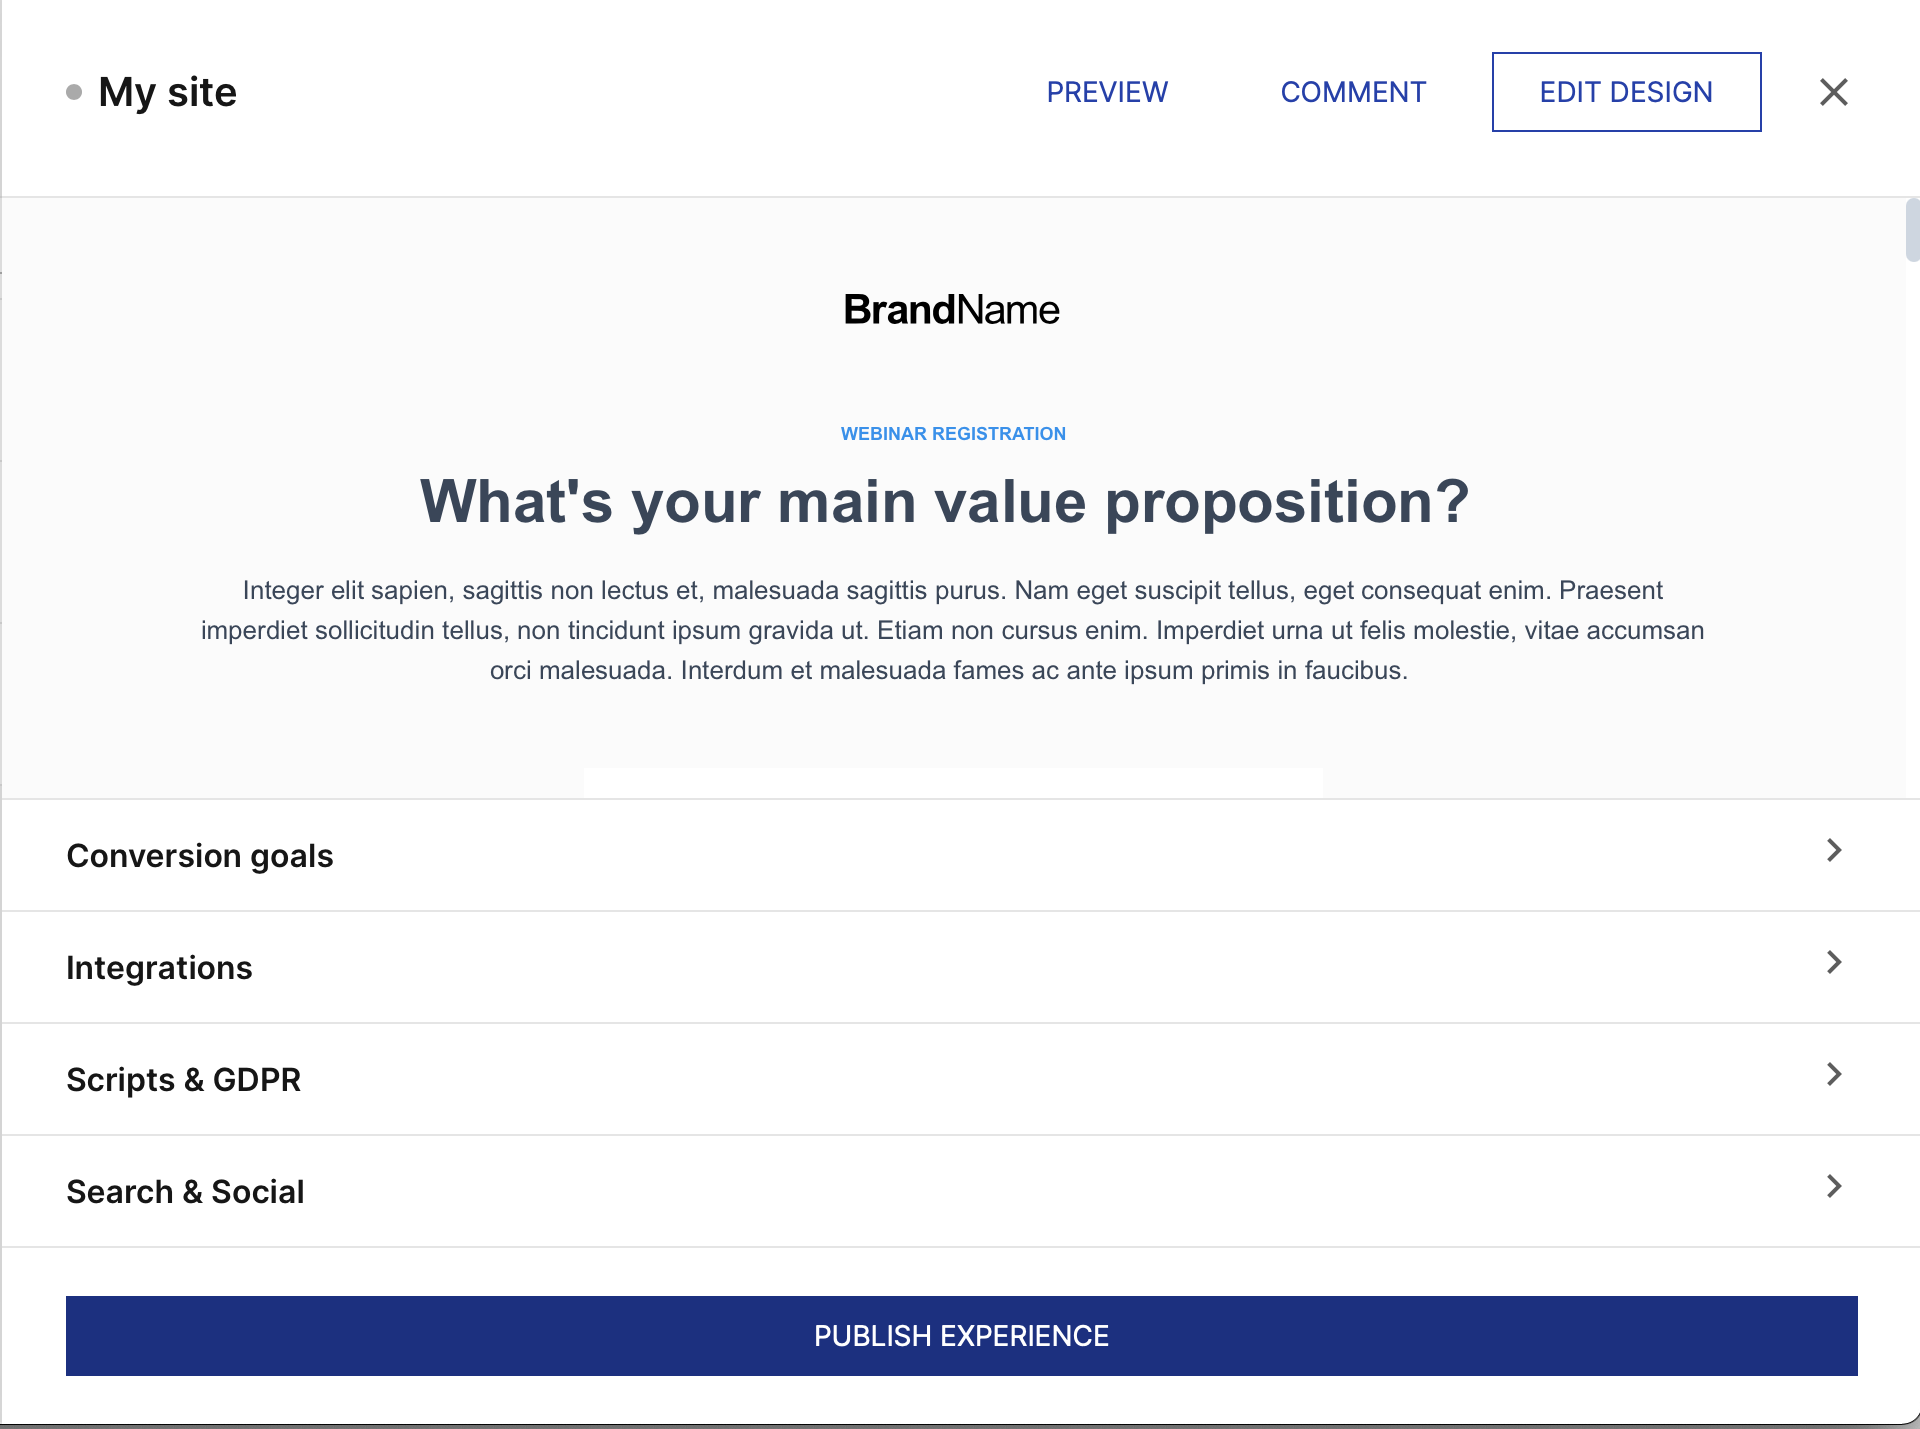This screenshot has width=1920, height=1429.
Task: Click the preview pane vertical scrollbar
Action: coord(1912,230)
